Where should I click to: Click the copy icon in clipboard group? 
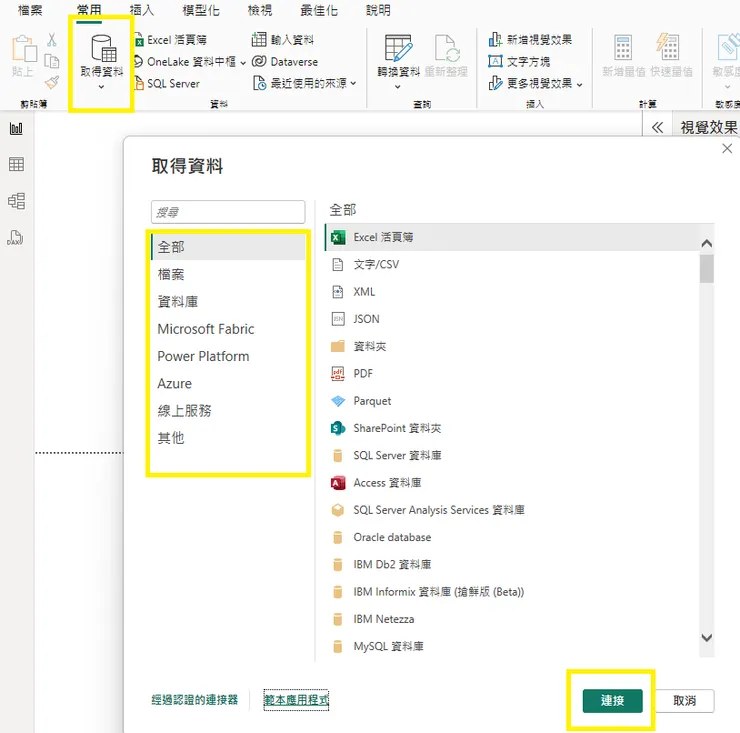coord(51,61)
